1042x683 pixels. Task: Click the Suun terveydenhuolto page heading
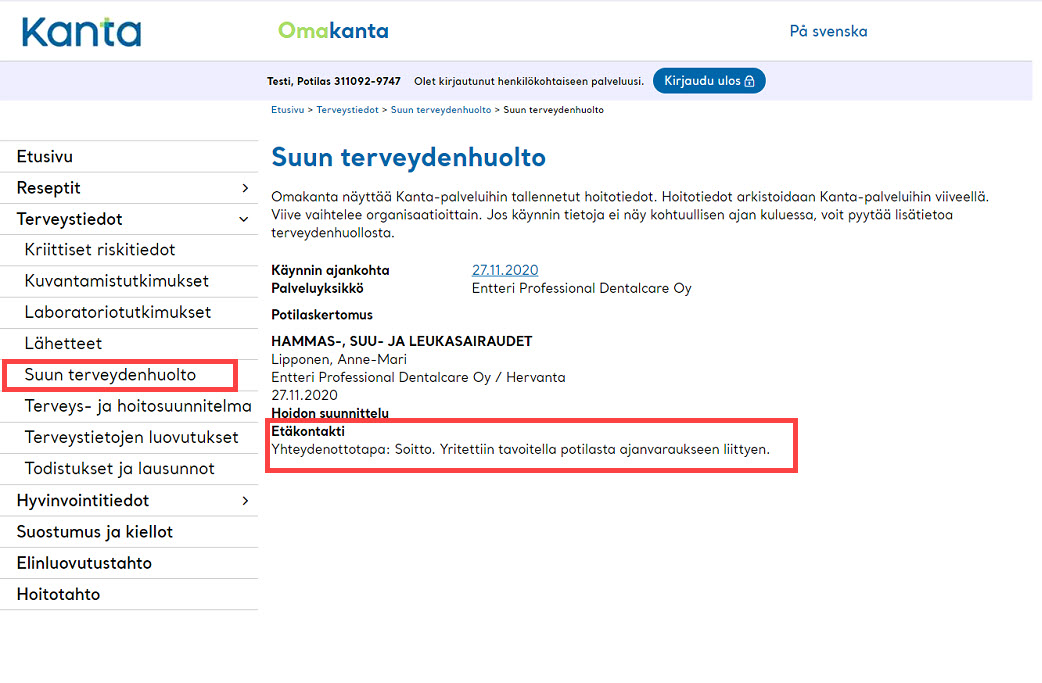(408, 157)
